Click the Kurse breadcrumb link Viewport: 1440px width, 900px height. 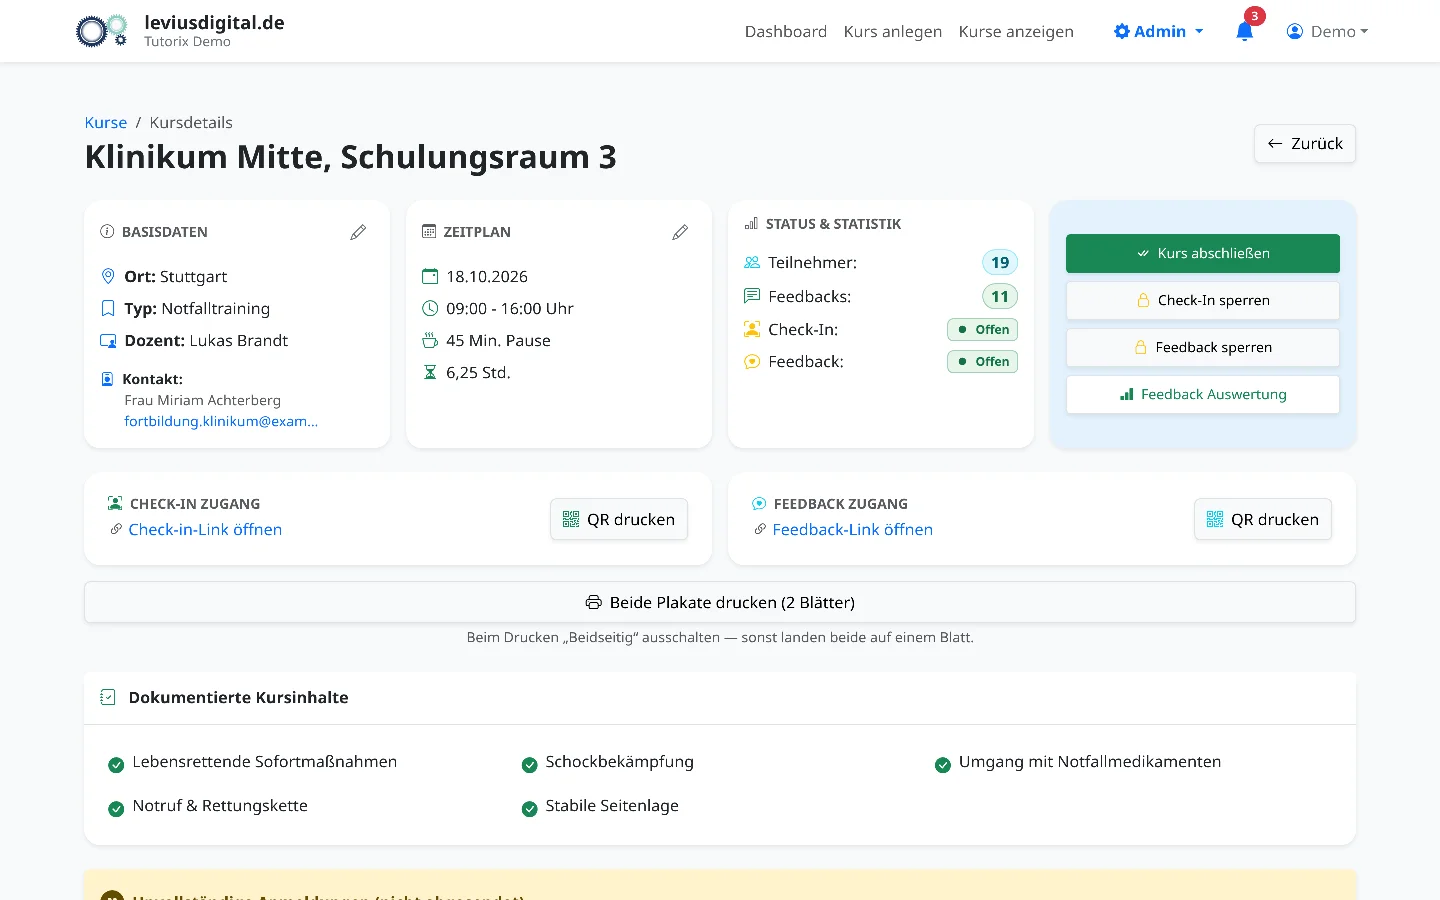pos(106,122)
